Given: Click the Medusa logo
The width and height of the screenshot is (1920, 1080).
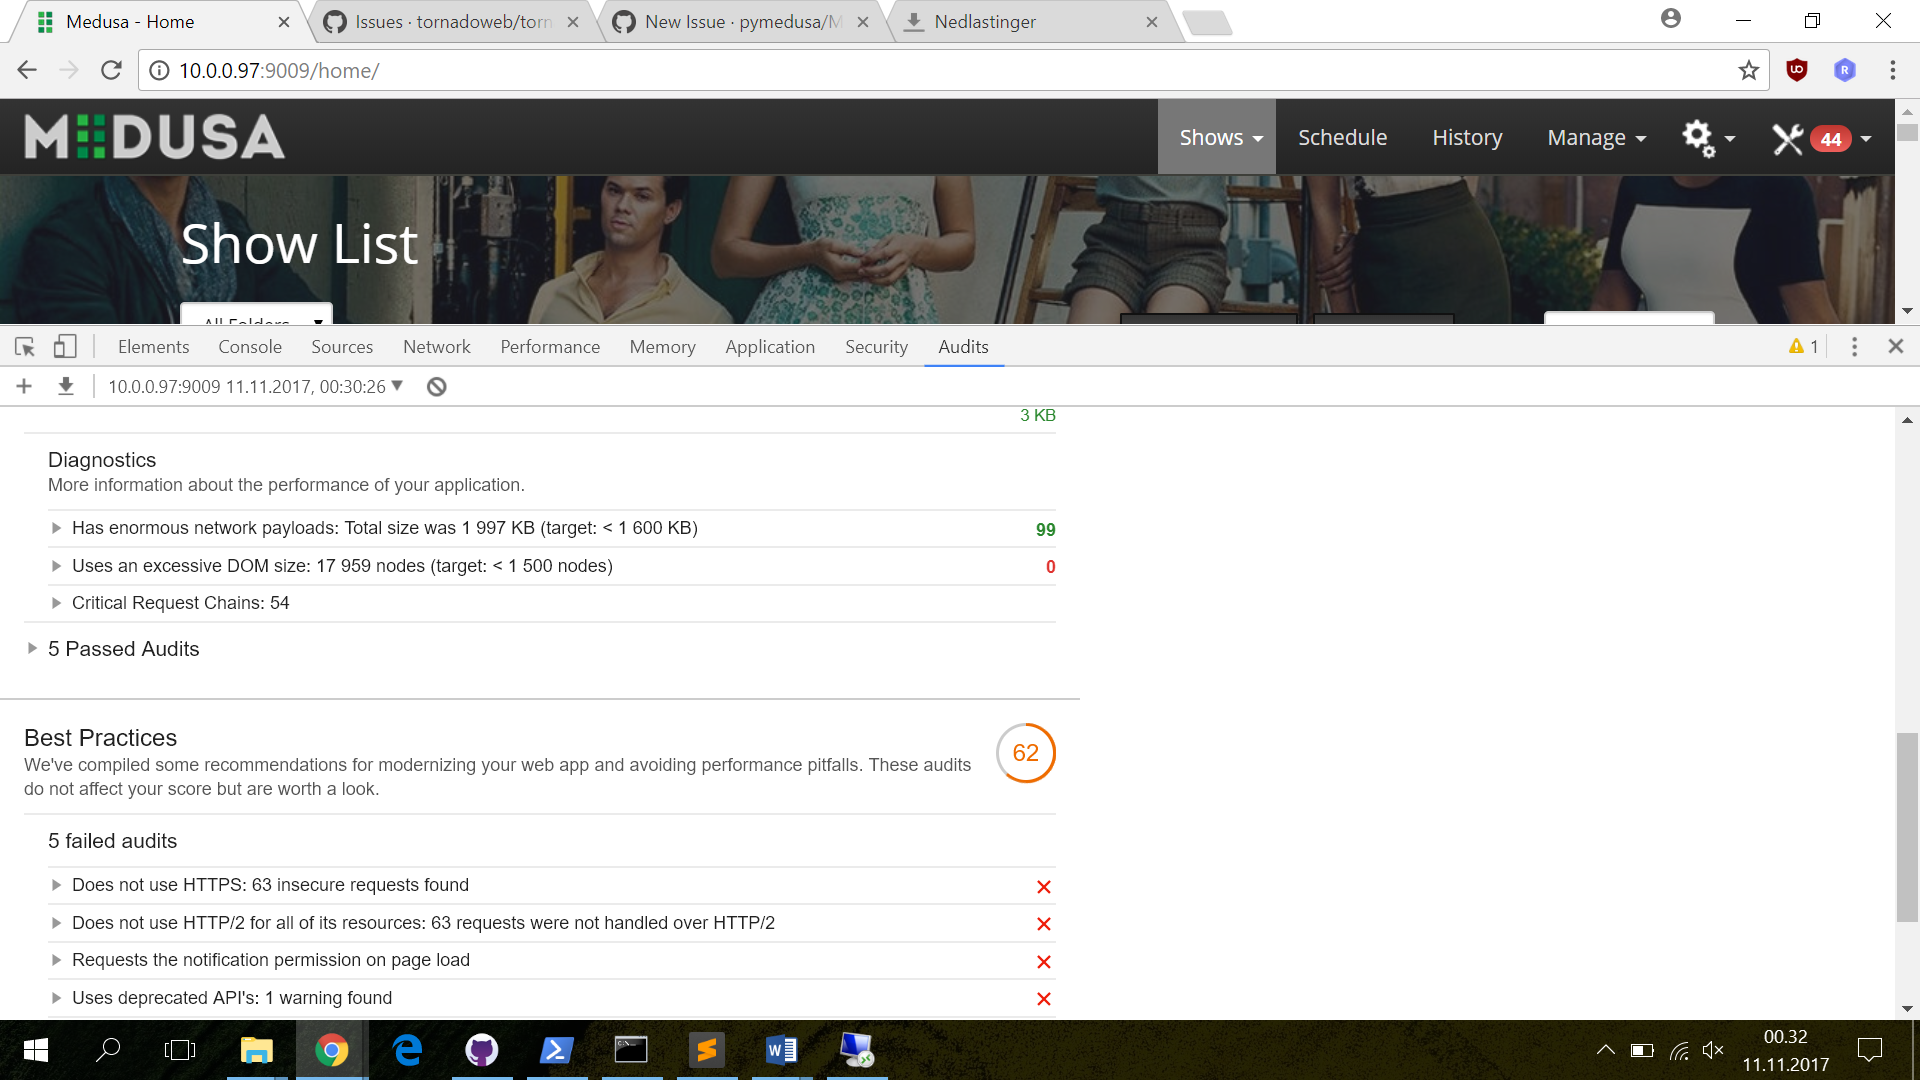Looking at the screenshot, I should (155, 137).
